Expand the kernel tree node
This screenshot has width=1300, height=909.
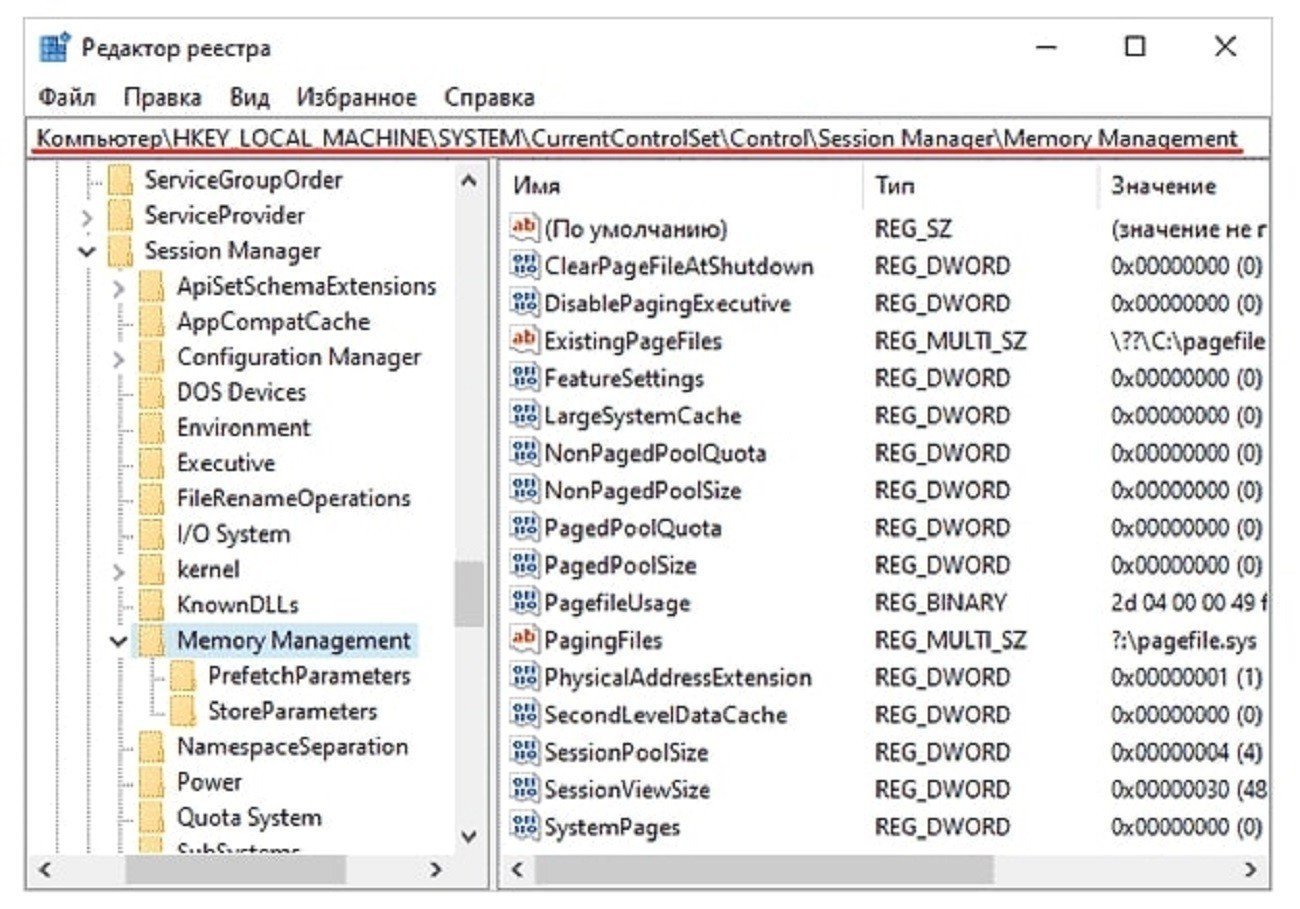[x=119, y=571]
